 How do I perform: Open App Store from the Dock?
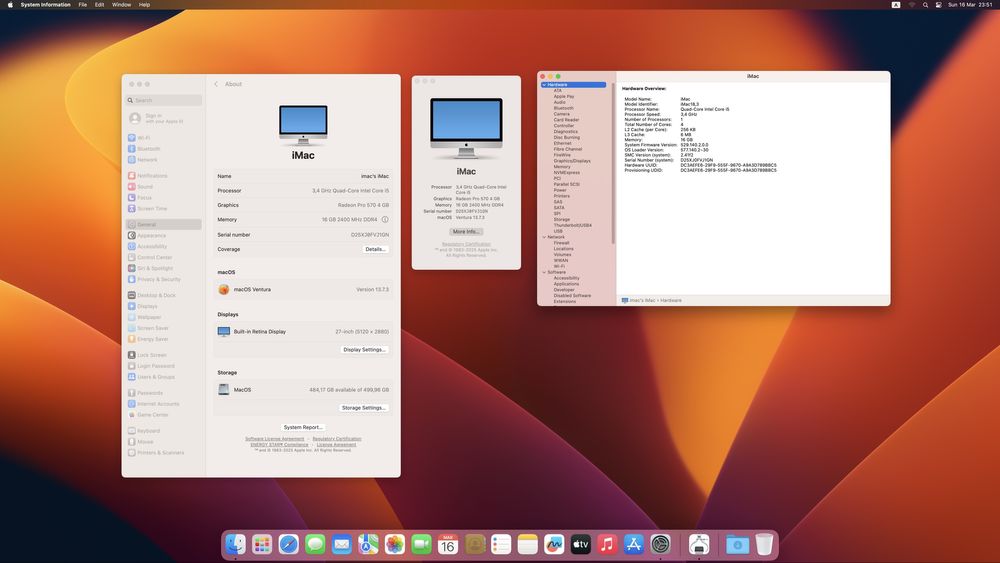(633, 545)
